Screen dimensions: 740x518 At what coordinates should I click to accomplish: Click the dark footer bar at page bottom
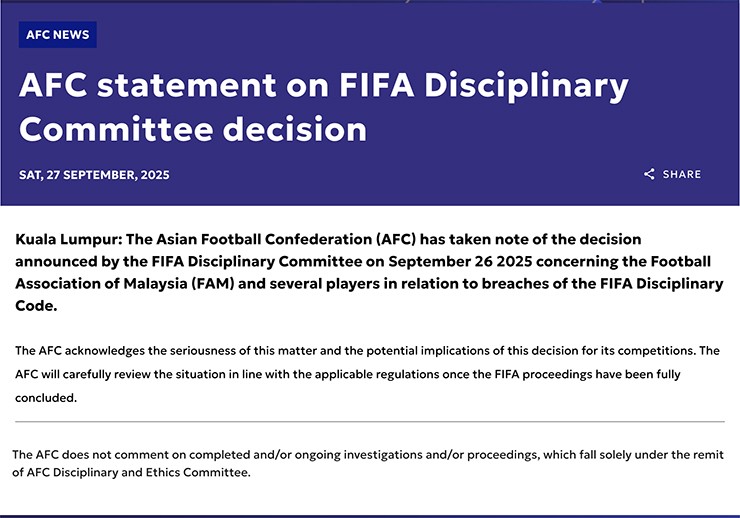click(x=370, y=516)
